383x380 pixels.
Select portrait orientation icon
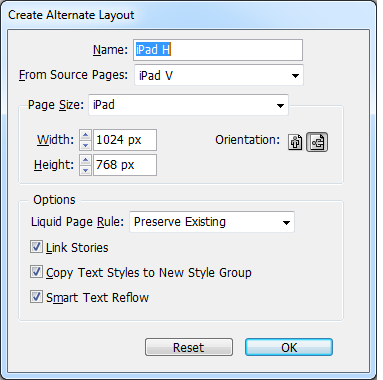click(x=295, y=142)
